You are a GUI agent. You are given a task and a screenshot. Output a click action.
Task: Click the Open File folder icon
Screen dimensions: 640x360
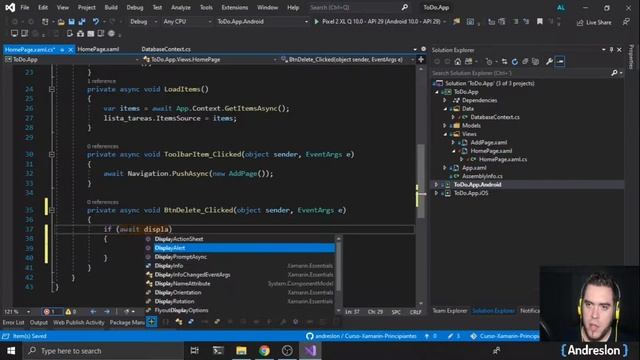click(61, 22)
